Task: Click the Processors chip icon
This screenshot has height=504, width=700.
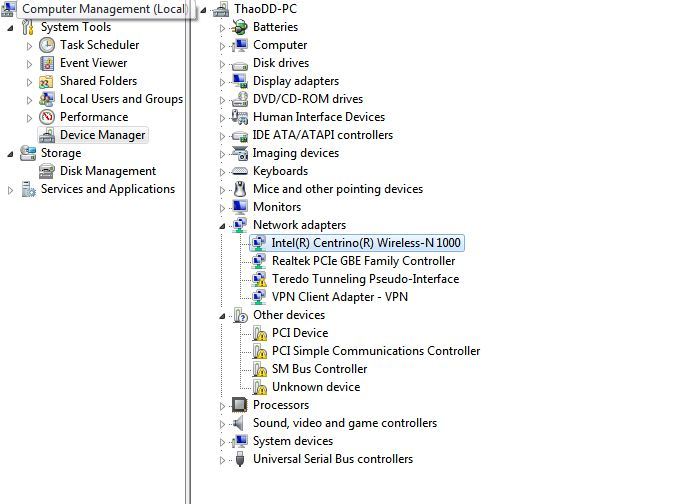Action: pos(240,405)
